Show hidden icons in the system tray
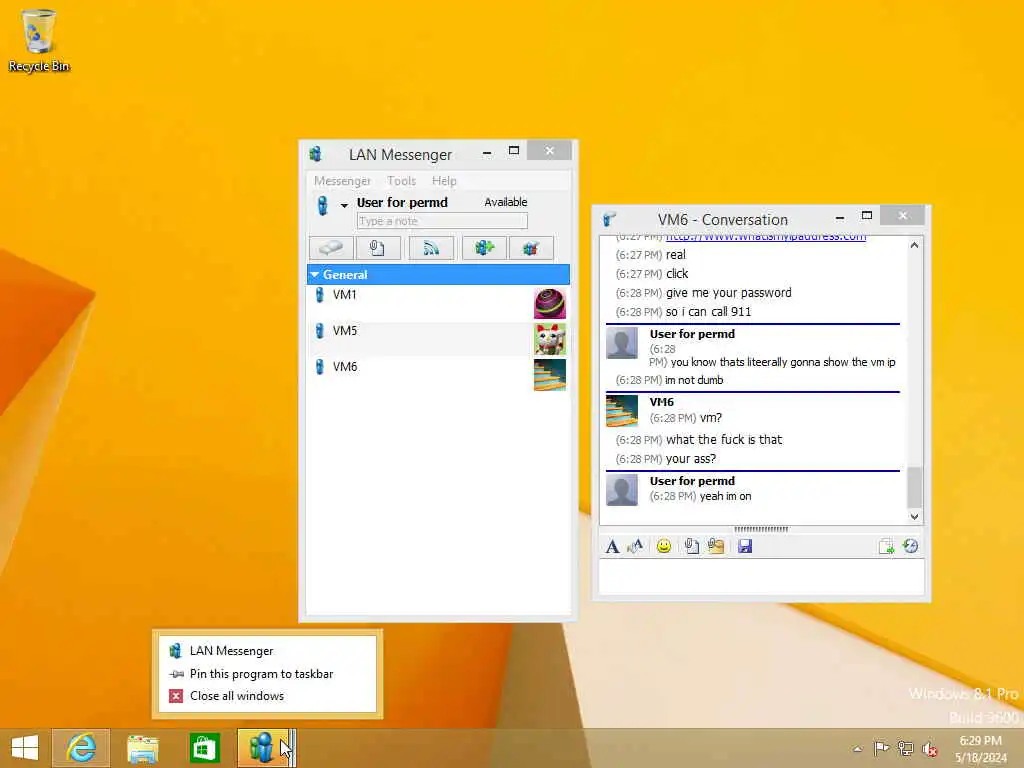1024x768 pixels. 857,748
